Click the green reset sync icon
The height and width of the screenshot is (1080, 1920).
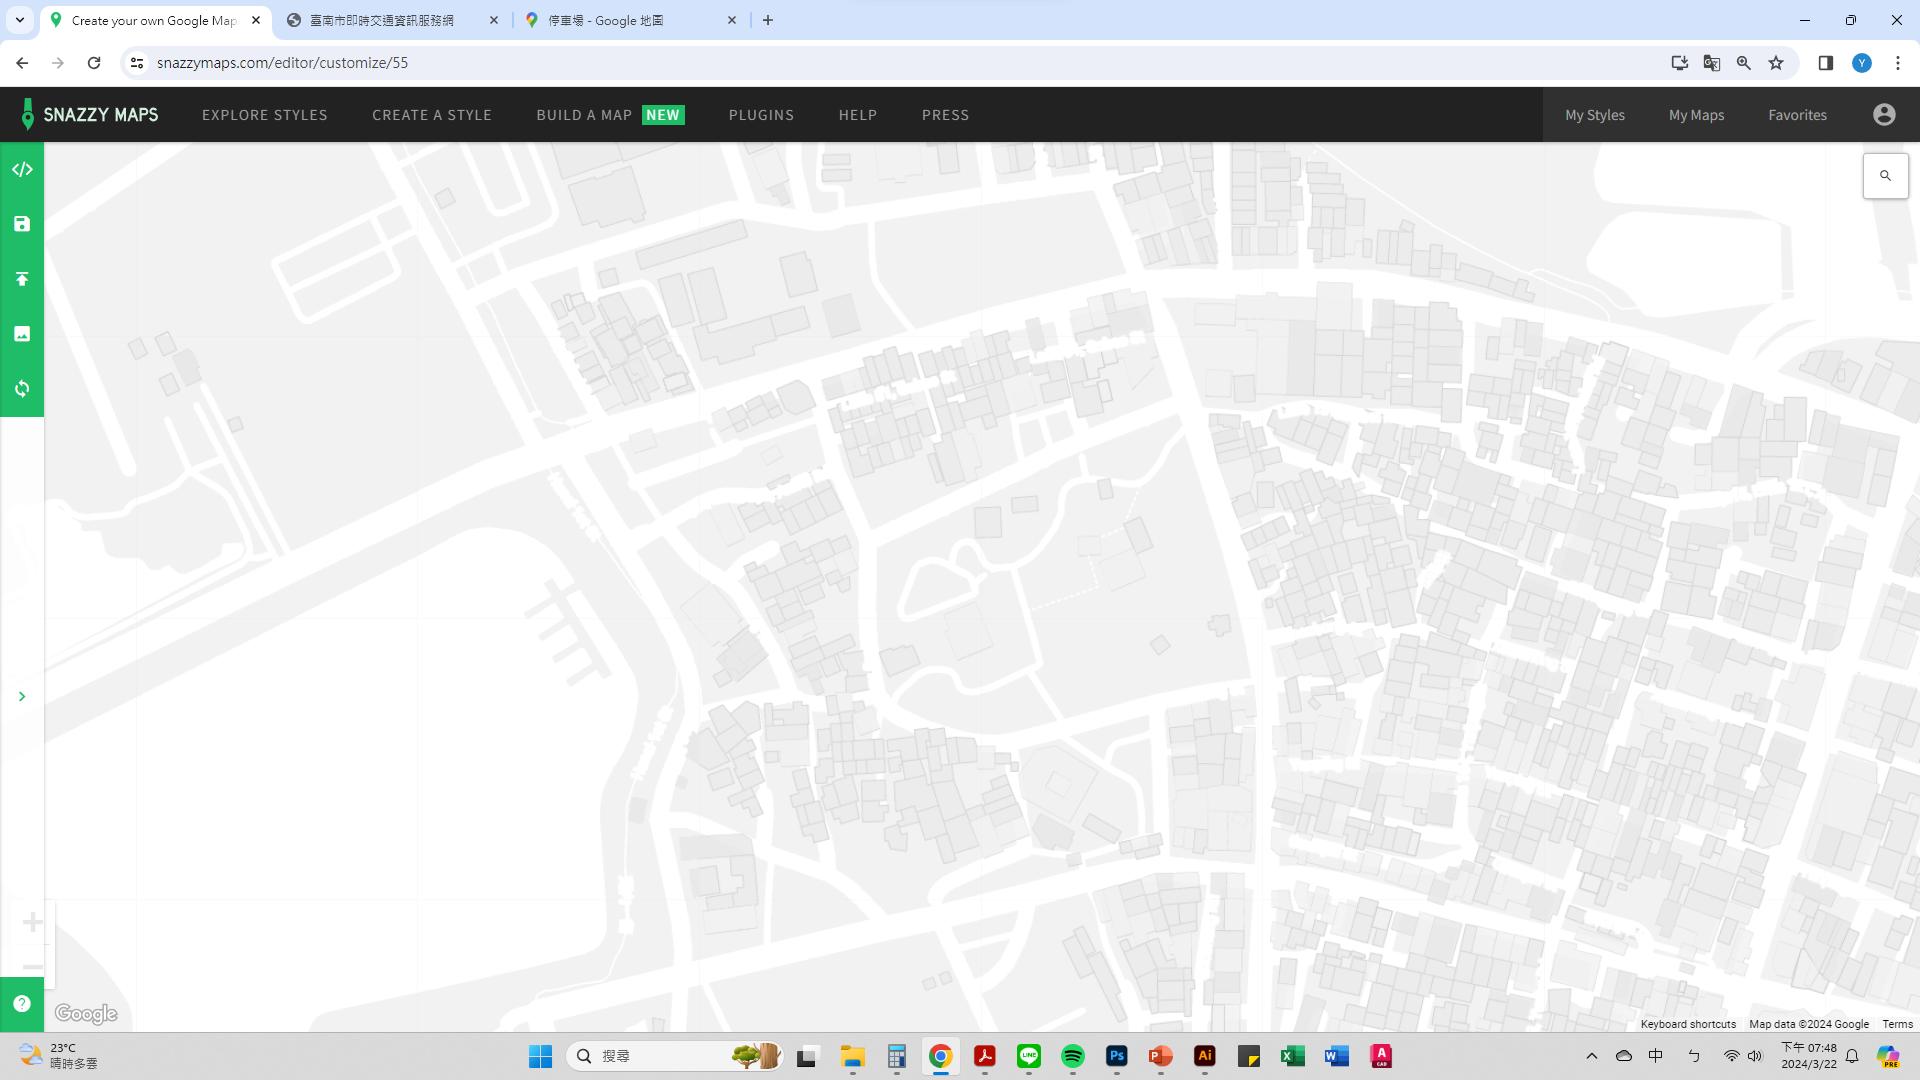point(22,389)
